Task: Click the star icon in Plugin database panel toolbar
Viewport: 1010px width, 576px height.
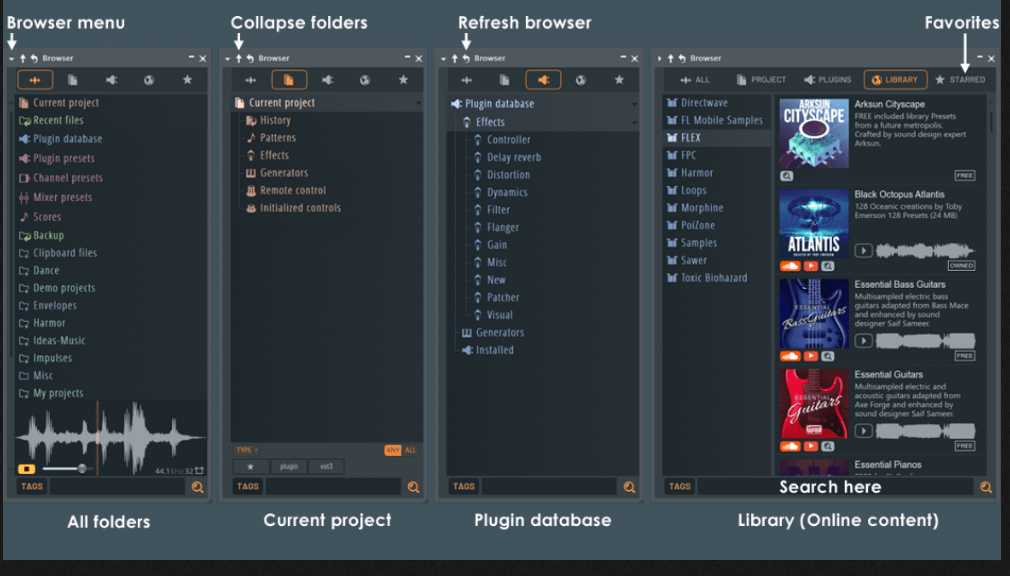Action: 619,80
